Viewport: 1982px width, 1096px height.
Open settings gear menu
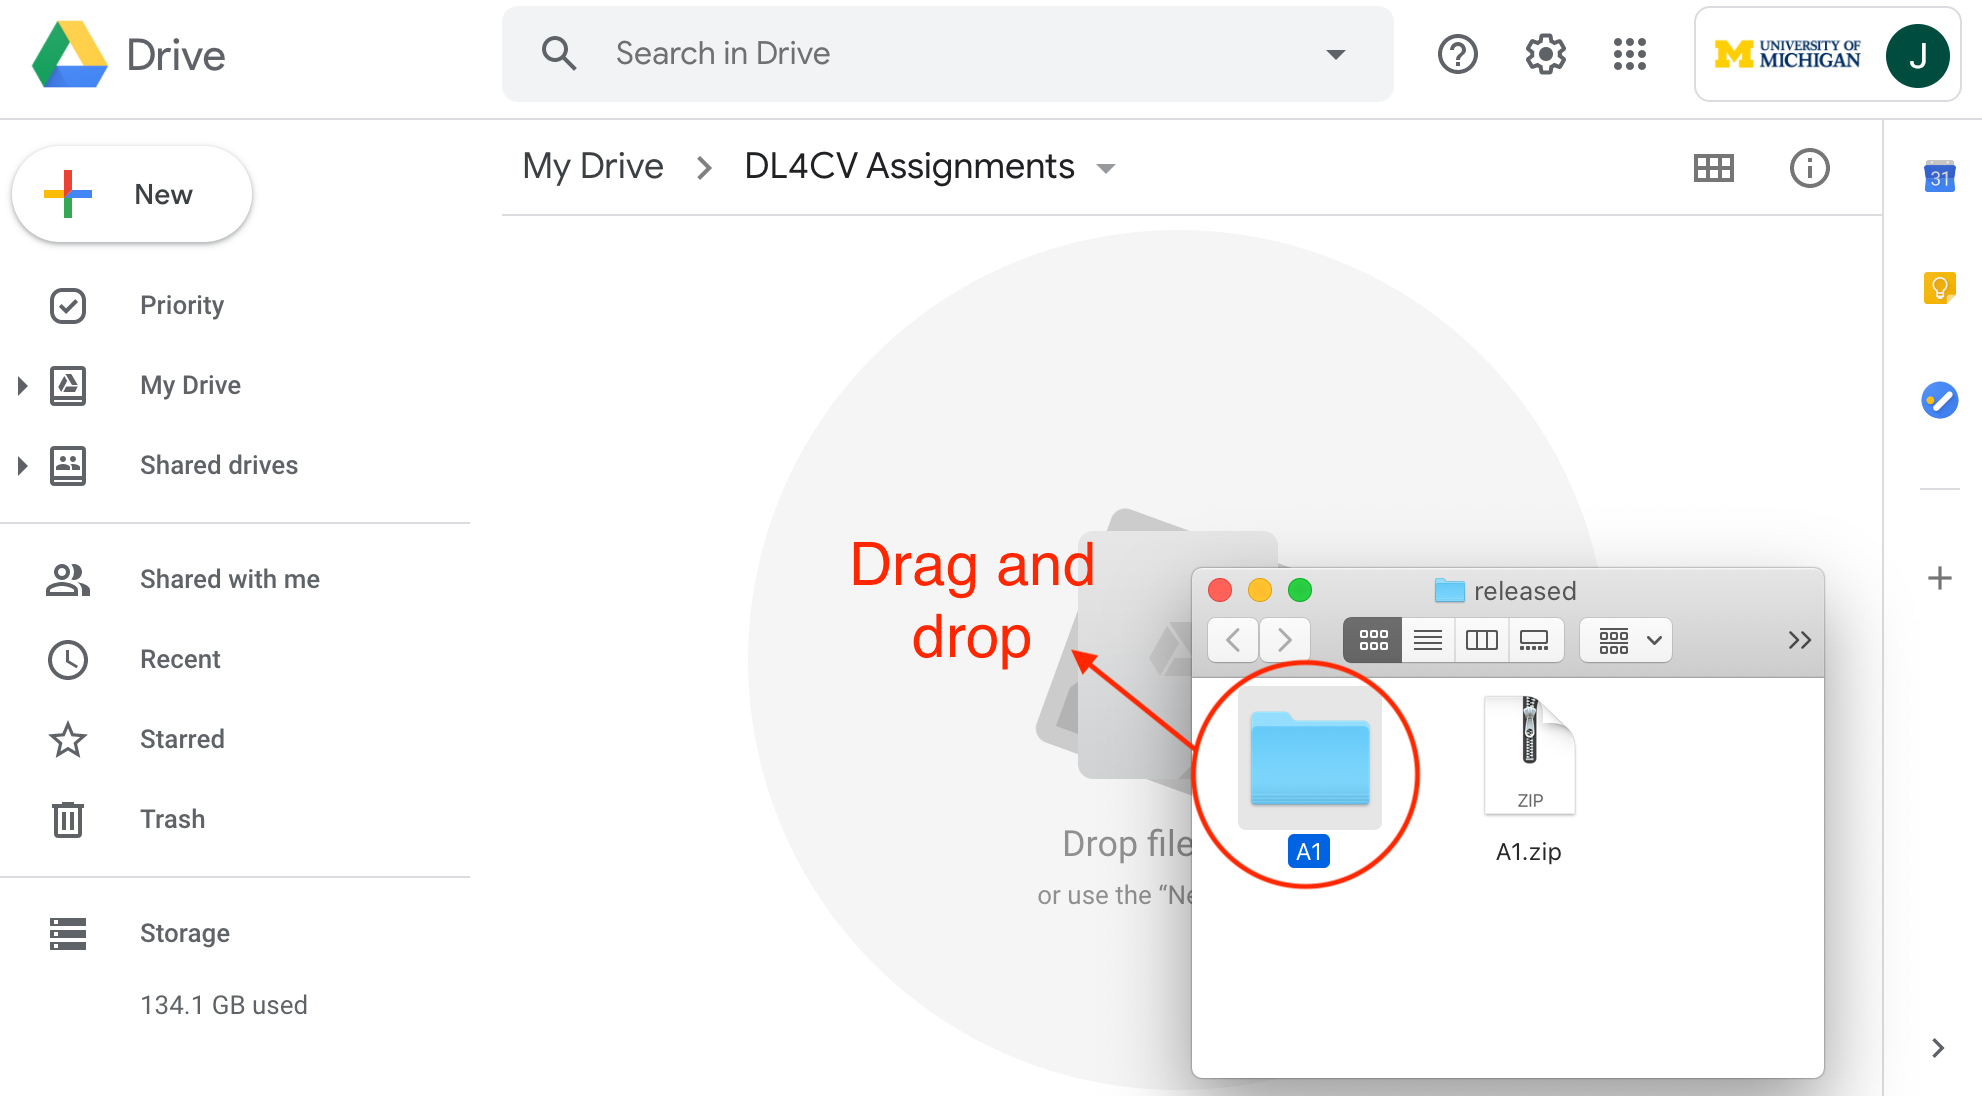coord(1548,53)
